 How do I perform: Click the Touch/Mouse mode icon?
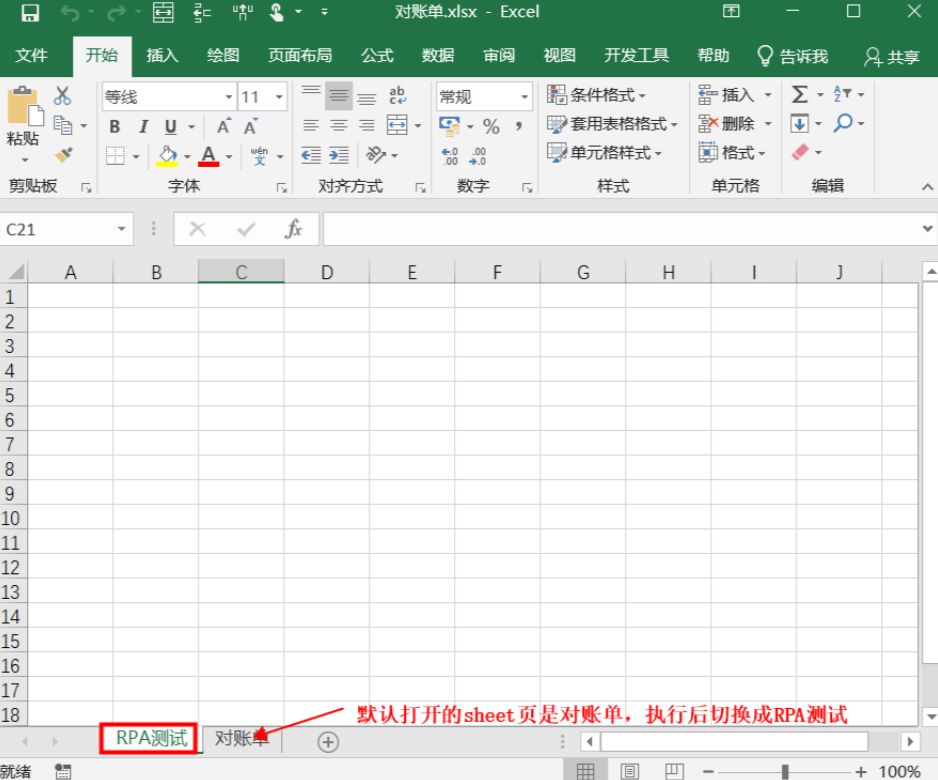click(276, 12)
